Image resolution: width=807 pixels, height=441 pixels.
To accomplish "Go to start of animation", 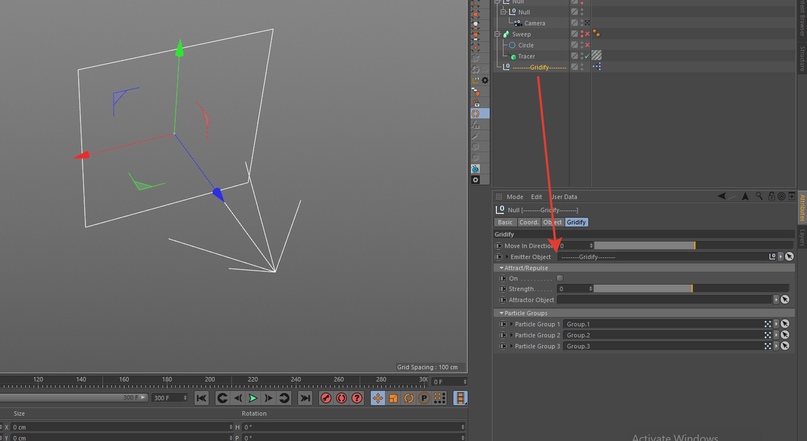I will (201, 398).
